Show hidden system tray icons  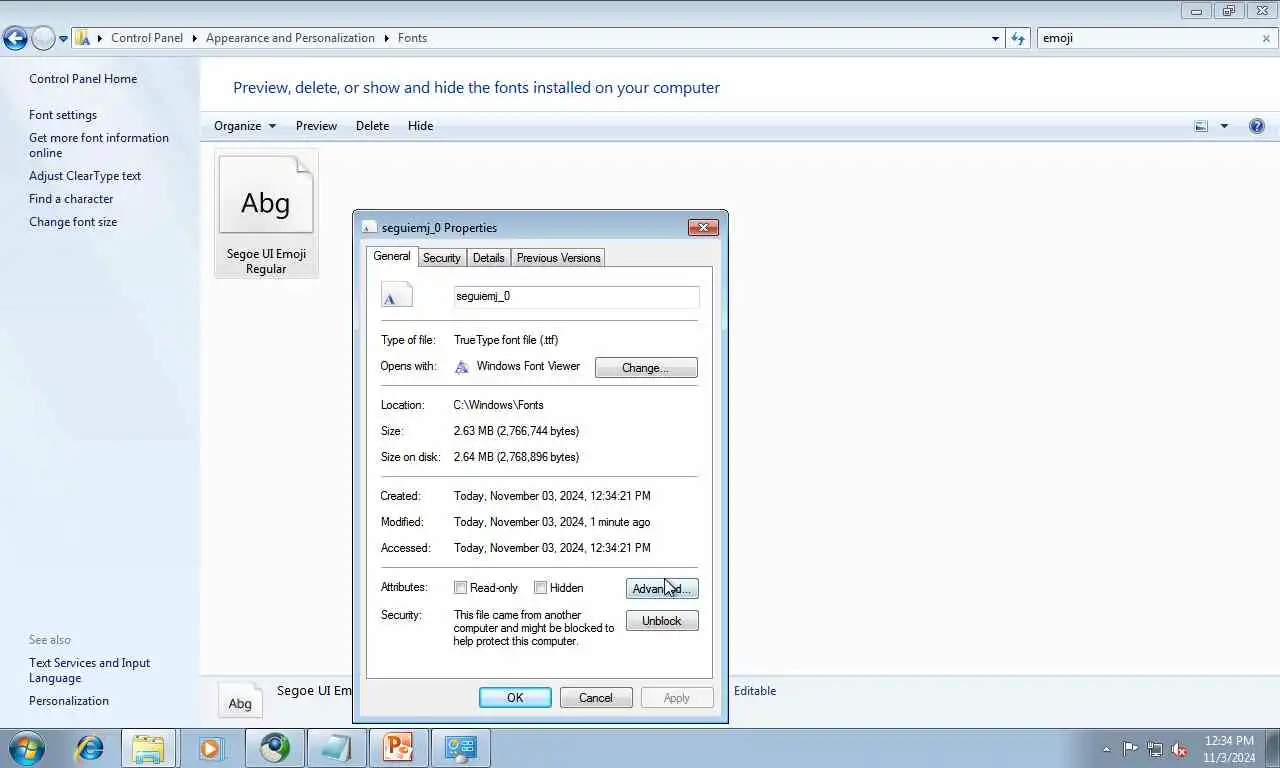point(1106,749)
